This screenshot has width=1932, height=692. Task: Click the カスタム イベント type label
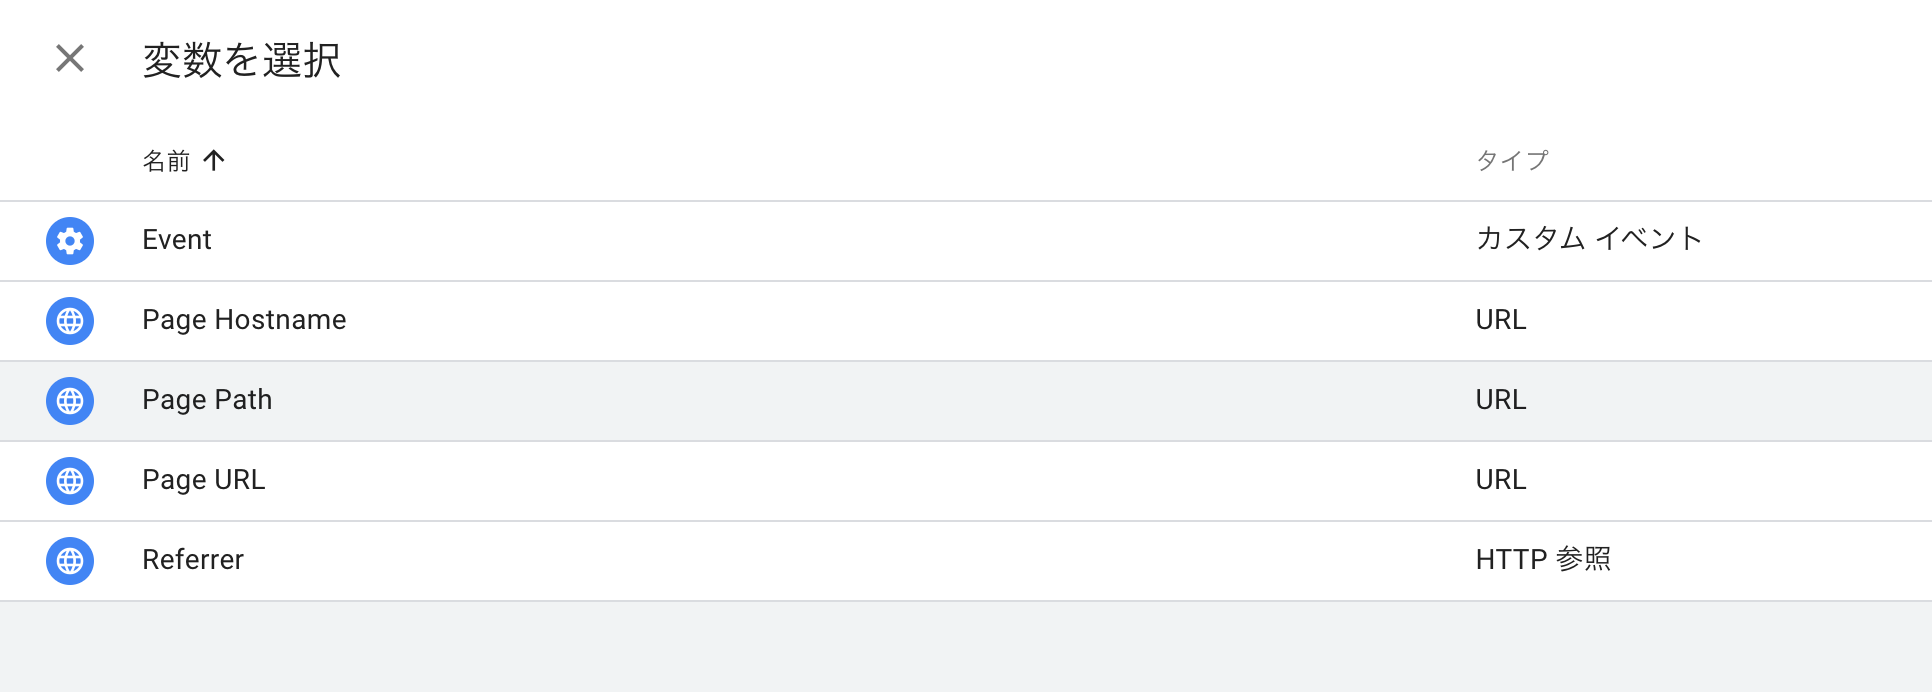click(1588, 240)
